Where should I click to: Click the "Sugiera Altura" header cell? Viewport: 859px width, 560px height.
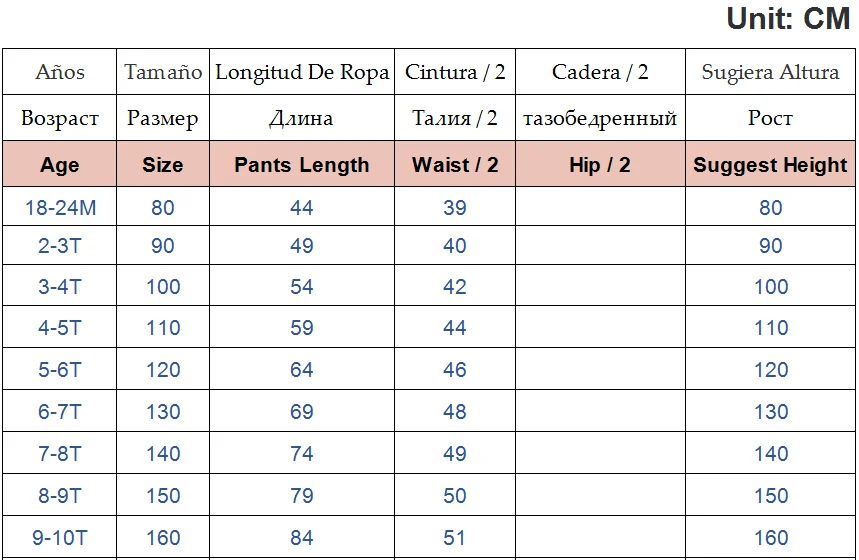[770, 72]
